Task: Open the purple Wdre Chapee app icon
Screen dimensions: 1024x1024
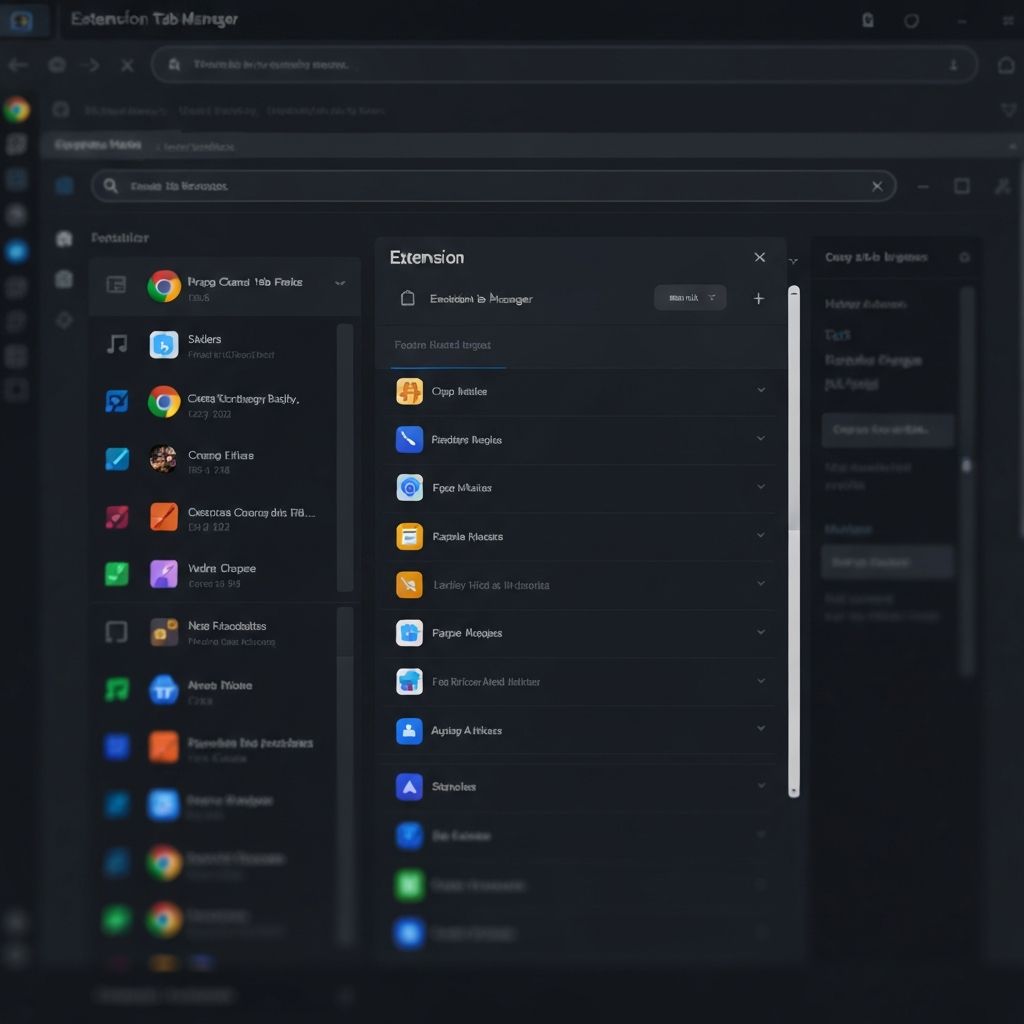Action: pos(164,574)
